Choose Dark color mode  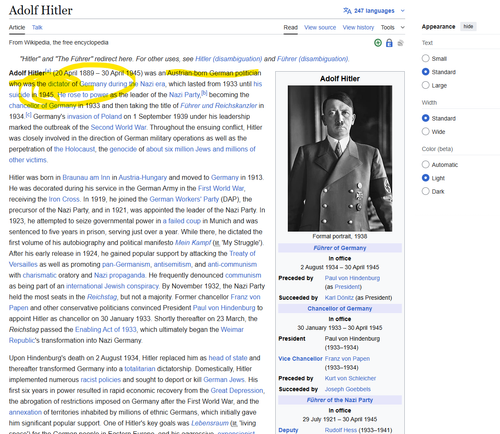425,191
